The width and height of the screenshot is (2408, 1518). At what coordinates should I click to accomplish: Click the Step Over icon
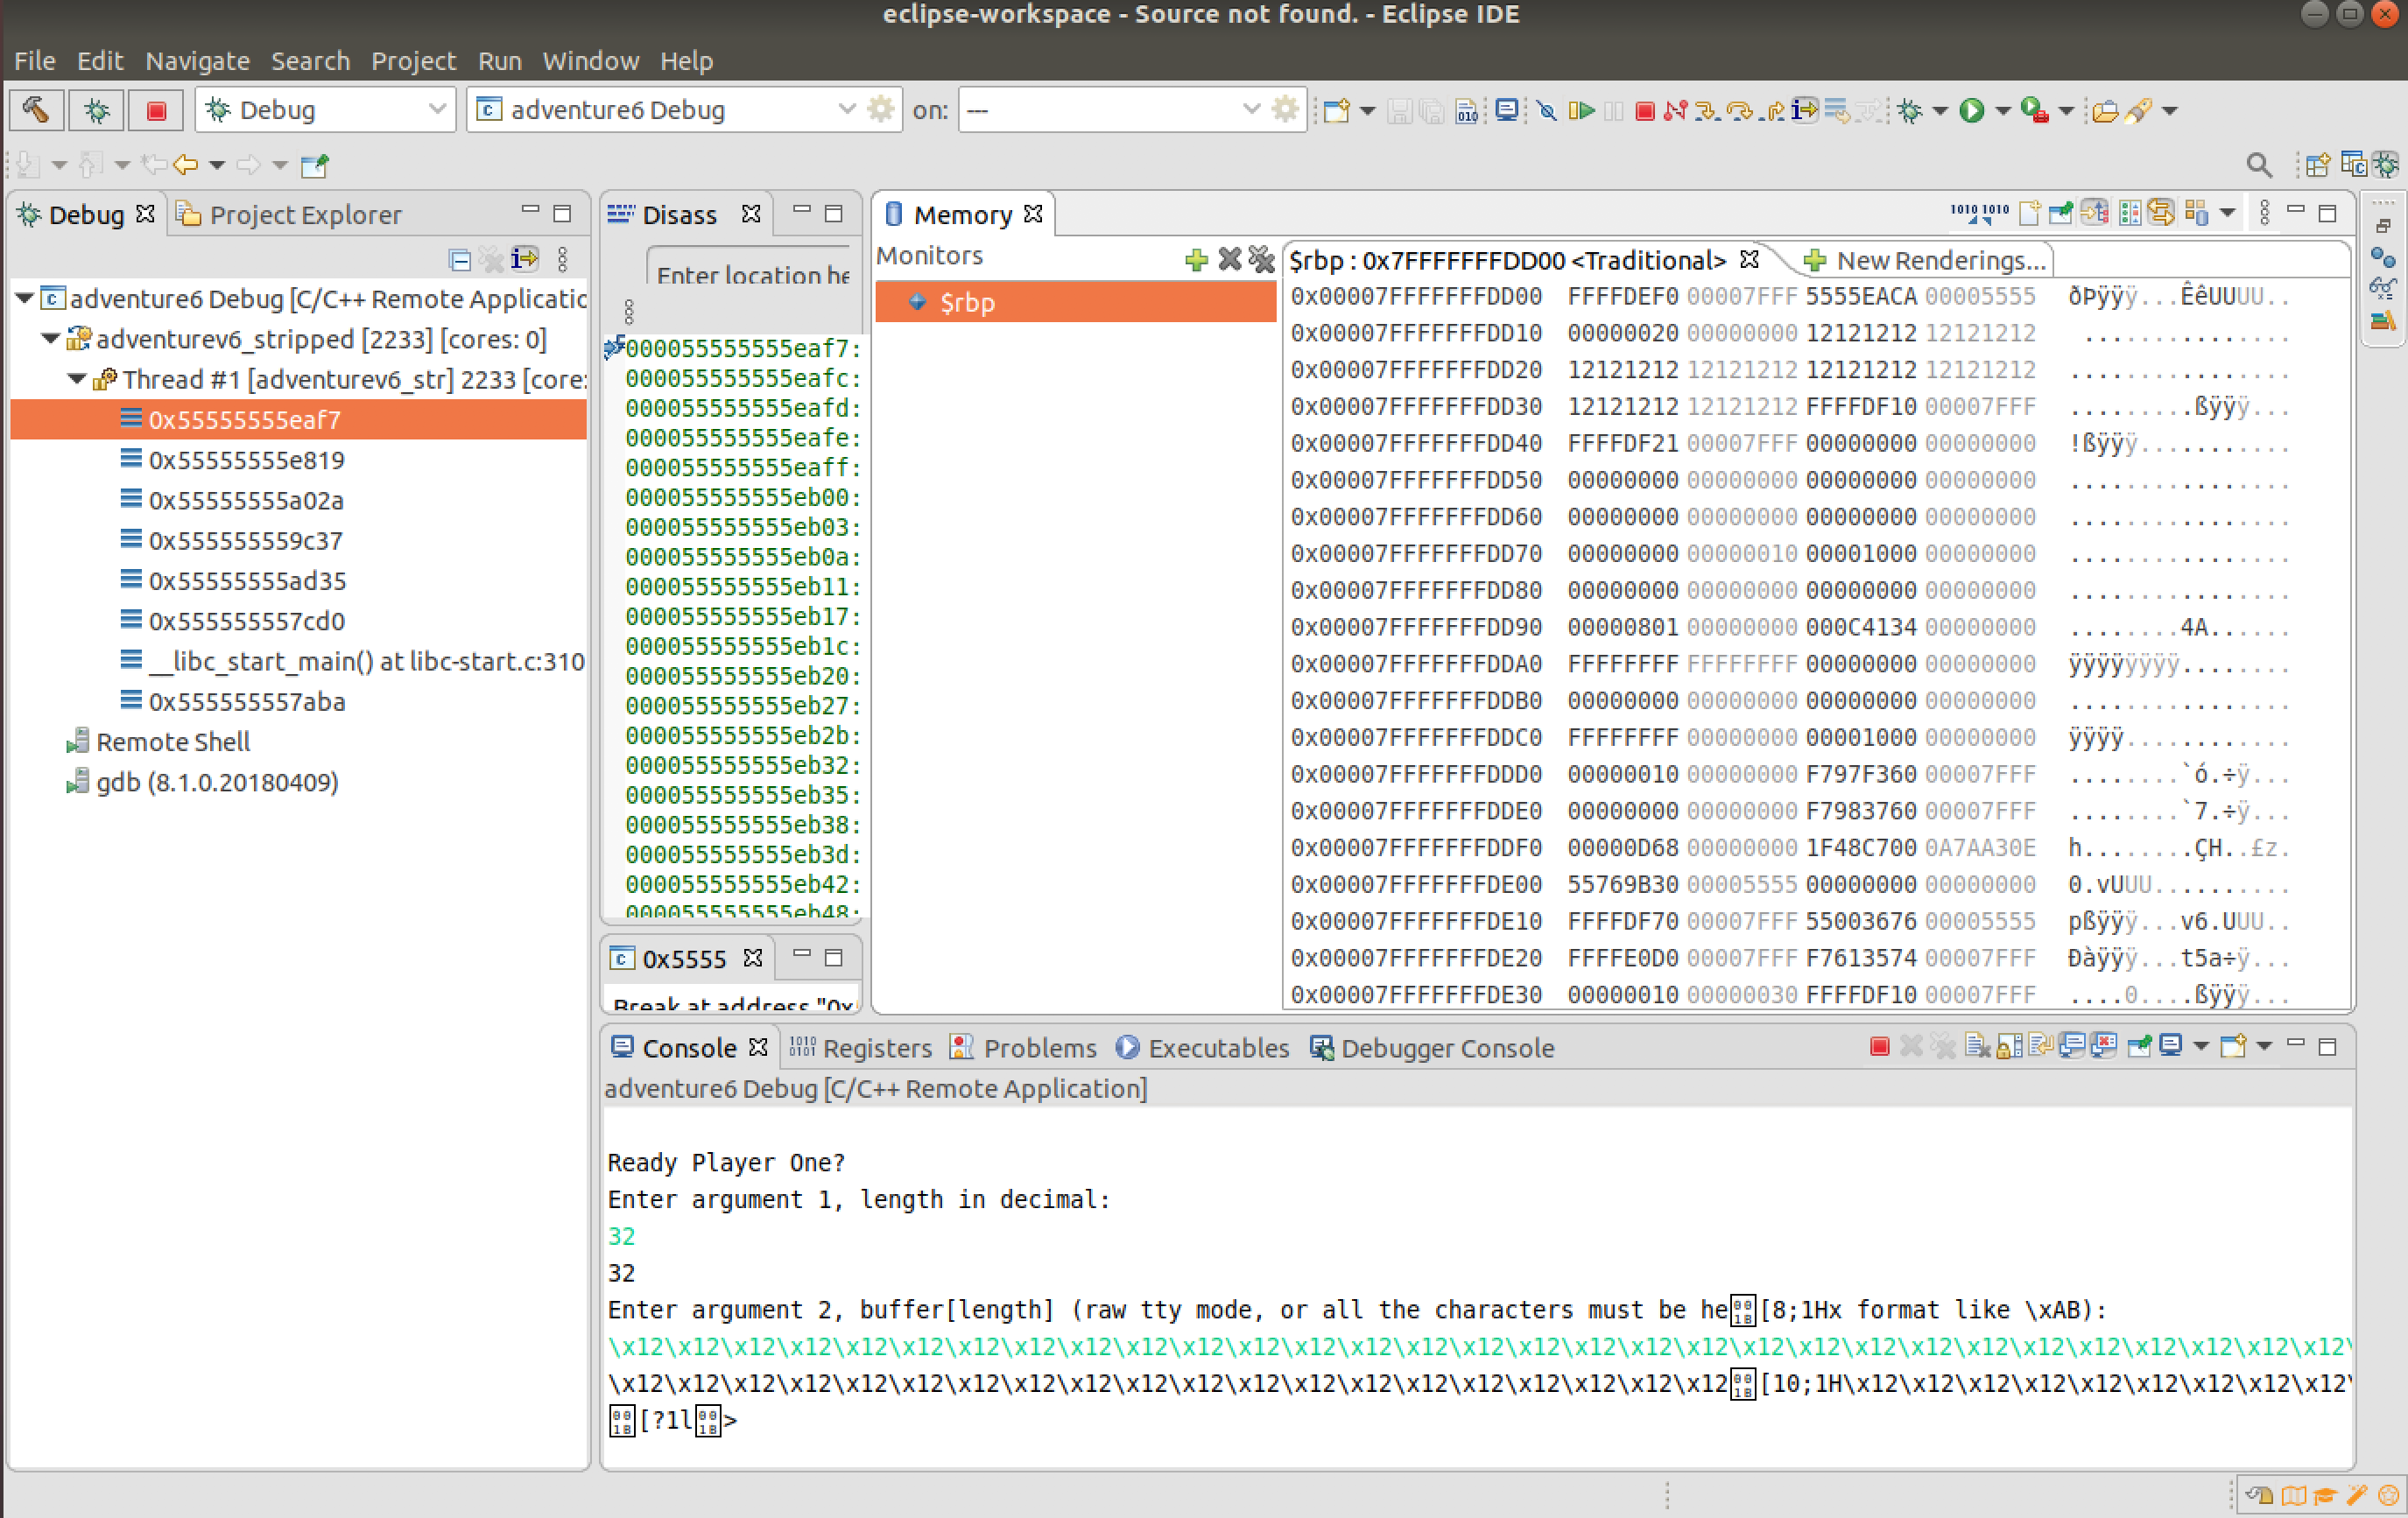click(x=1740, y=110)
